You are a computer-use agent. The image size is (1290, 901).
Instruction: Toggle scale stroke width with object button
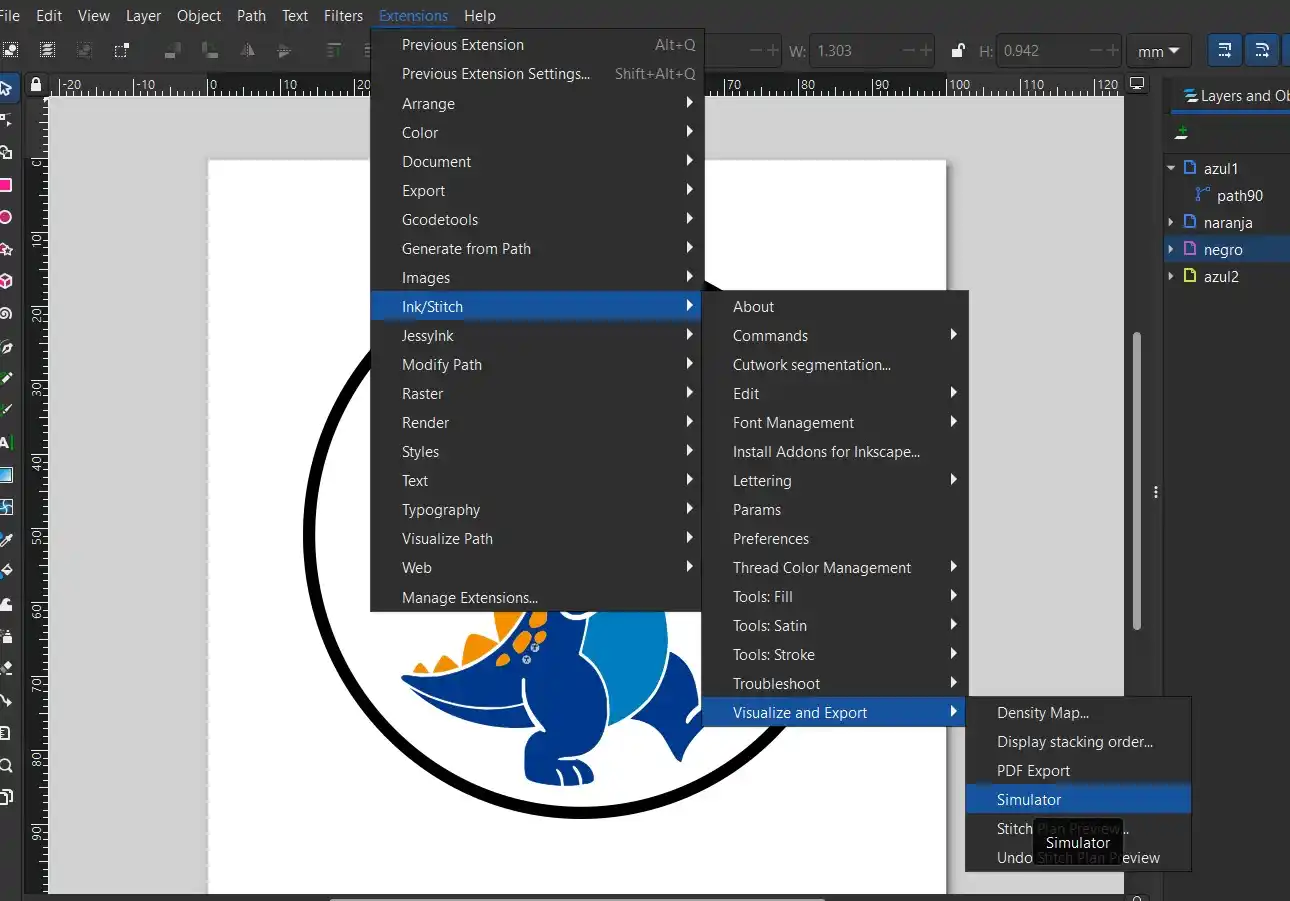point(1224,50)
